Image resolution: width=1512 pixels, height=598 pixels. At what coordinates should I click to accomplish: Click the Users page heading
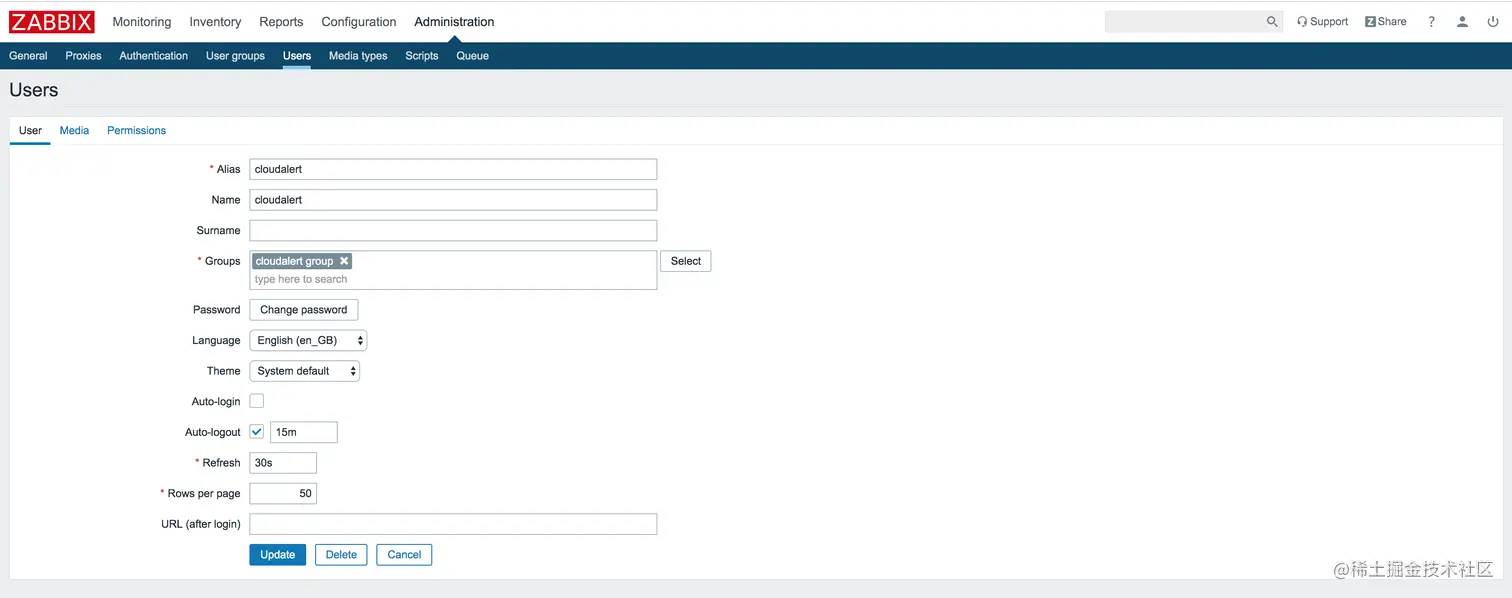click(x=34, y=90)
